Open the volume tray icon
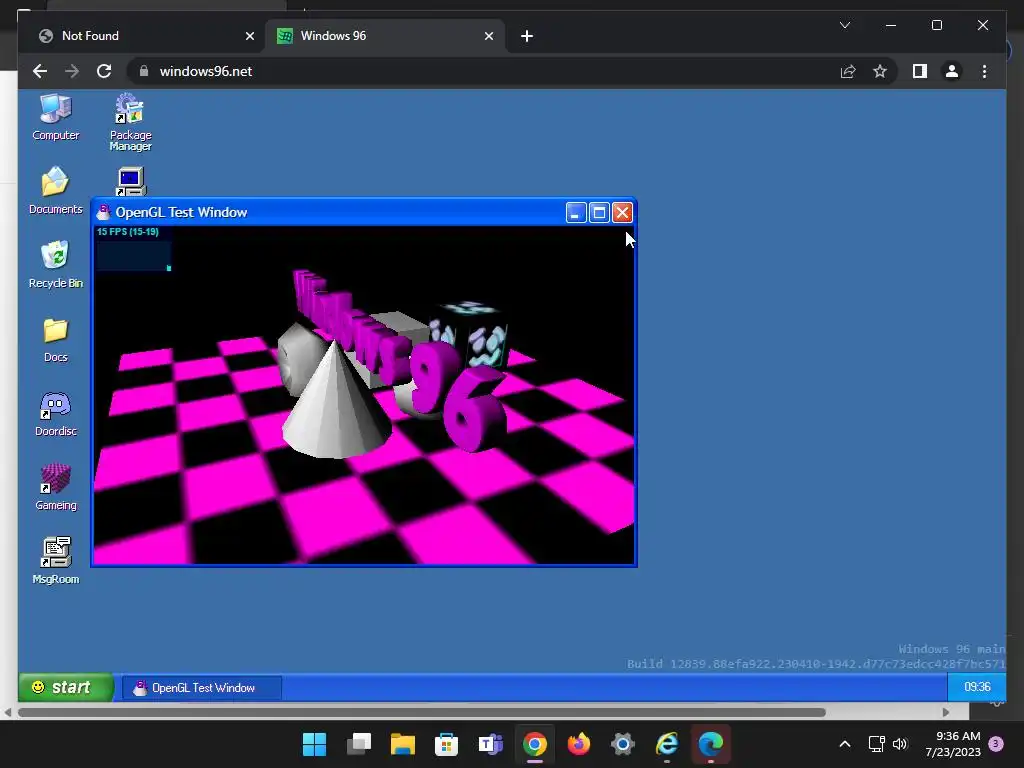The height and width of the screenshot is (768, 1024). tap(900, 744)
